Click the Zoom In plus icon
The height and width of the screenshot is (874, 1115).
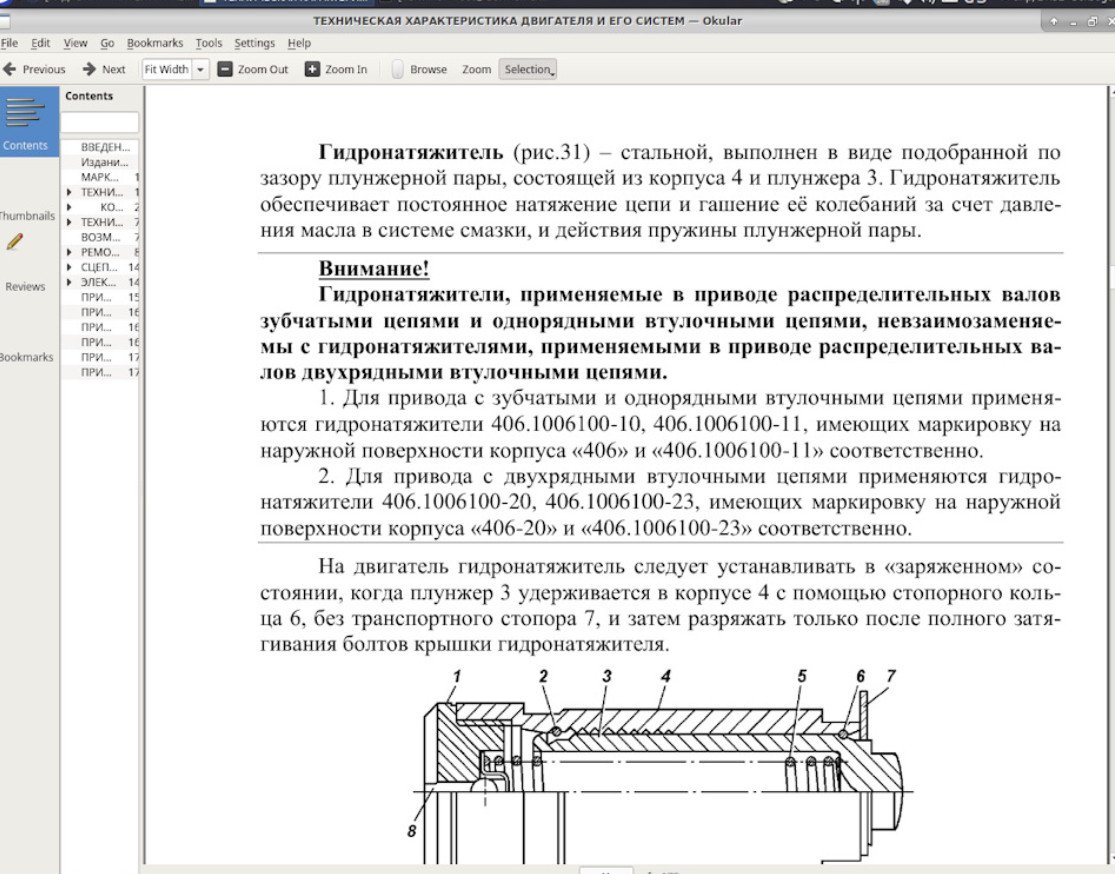(312, 69)
